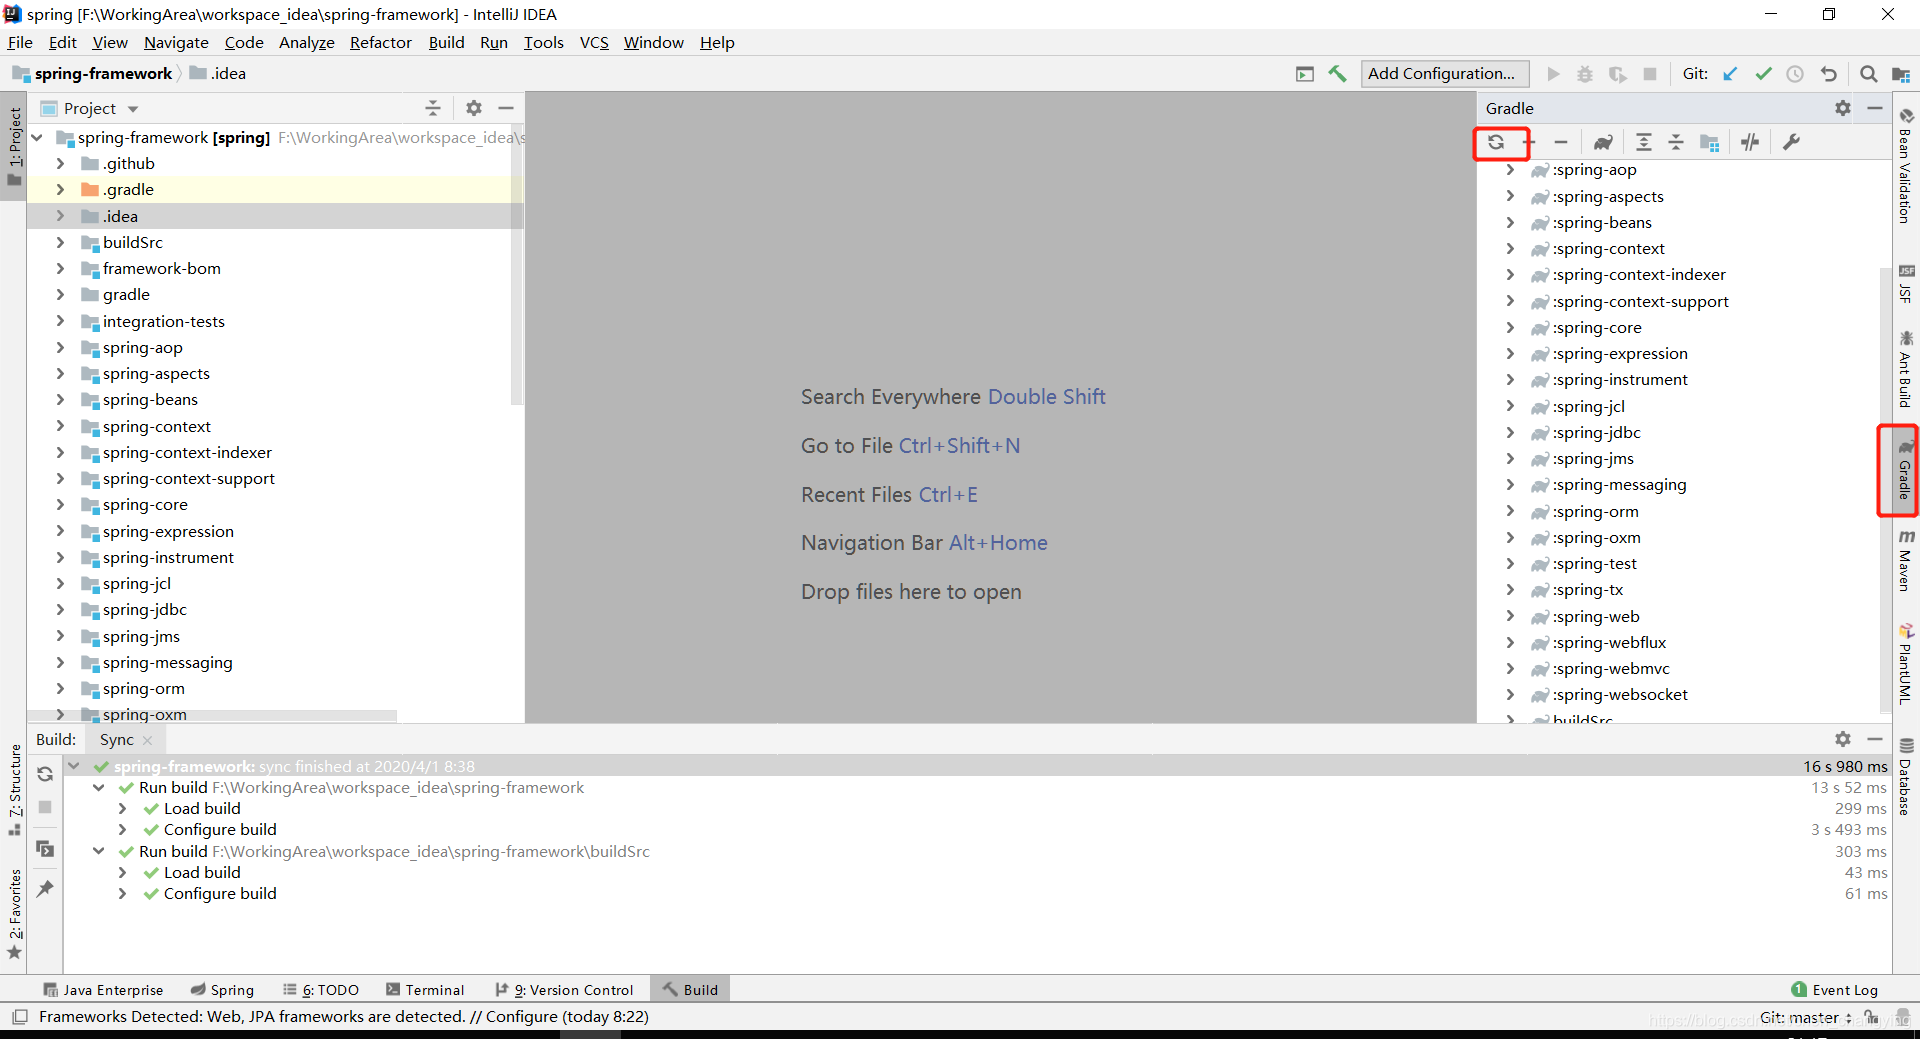This screenshot has height=1039, width=1920.
Task: Click spring-framework breadcrumb in navigation bar
Action: (x=92, y=74)
